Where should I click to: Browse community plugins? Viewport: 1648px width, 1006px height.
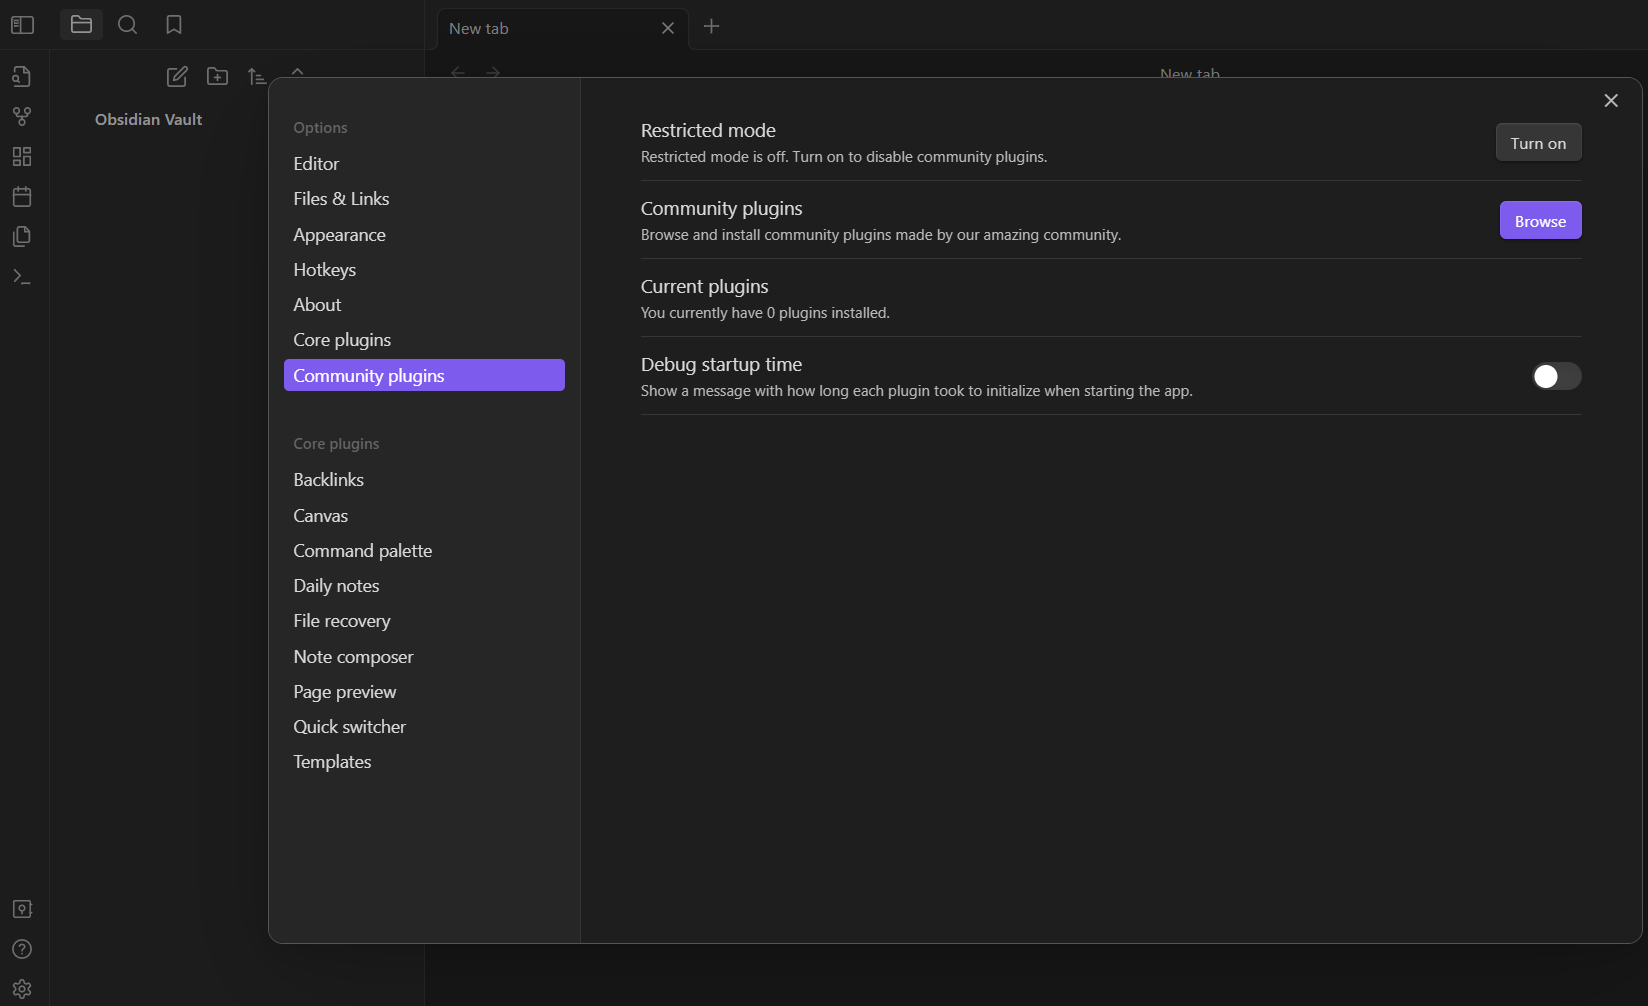pos(1540,221)
